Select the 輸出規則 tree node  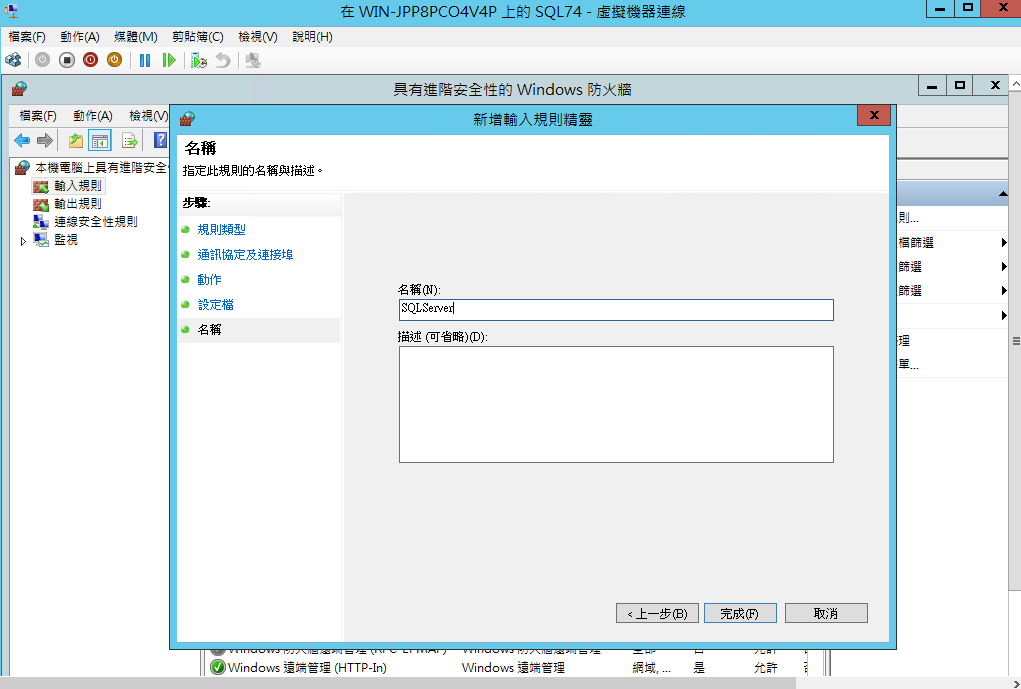(77, 204)
